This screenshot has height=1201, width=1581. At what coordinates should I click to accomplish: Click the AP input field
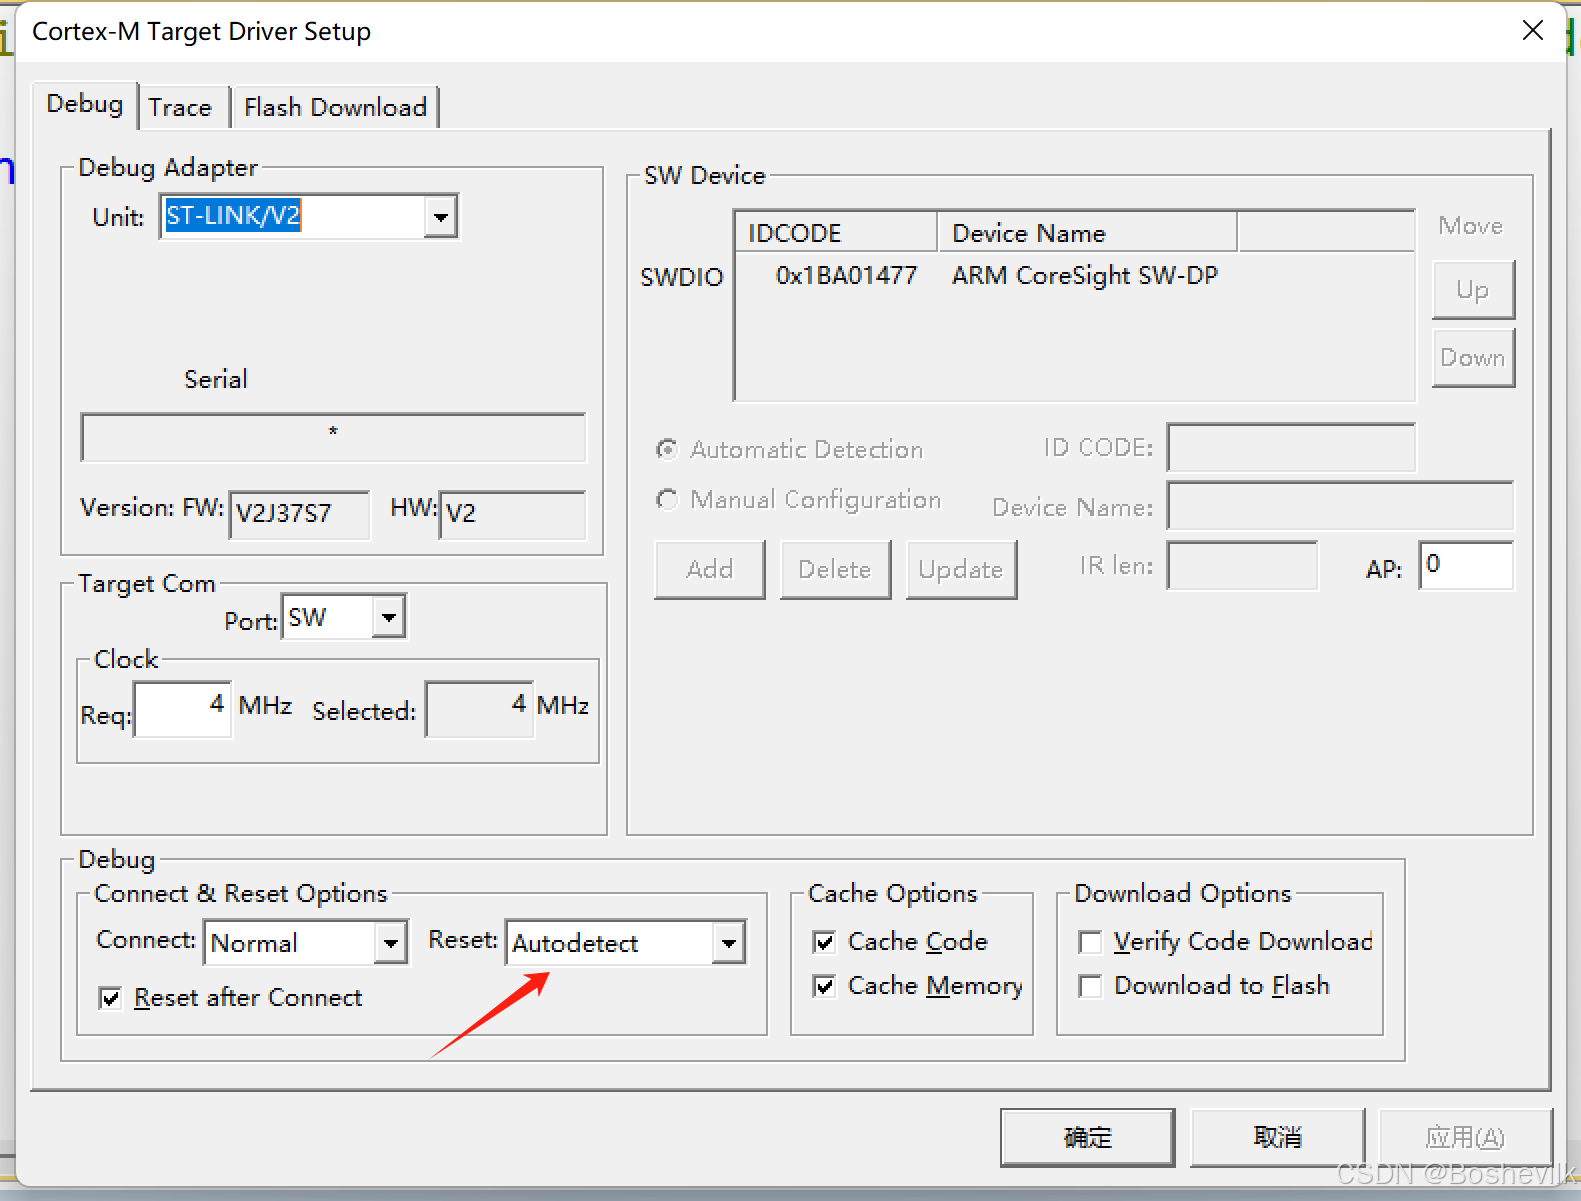point(1466,566)
